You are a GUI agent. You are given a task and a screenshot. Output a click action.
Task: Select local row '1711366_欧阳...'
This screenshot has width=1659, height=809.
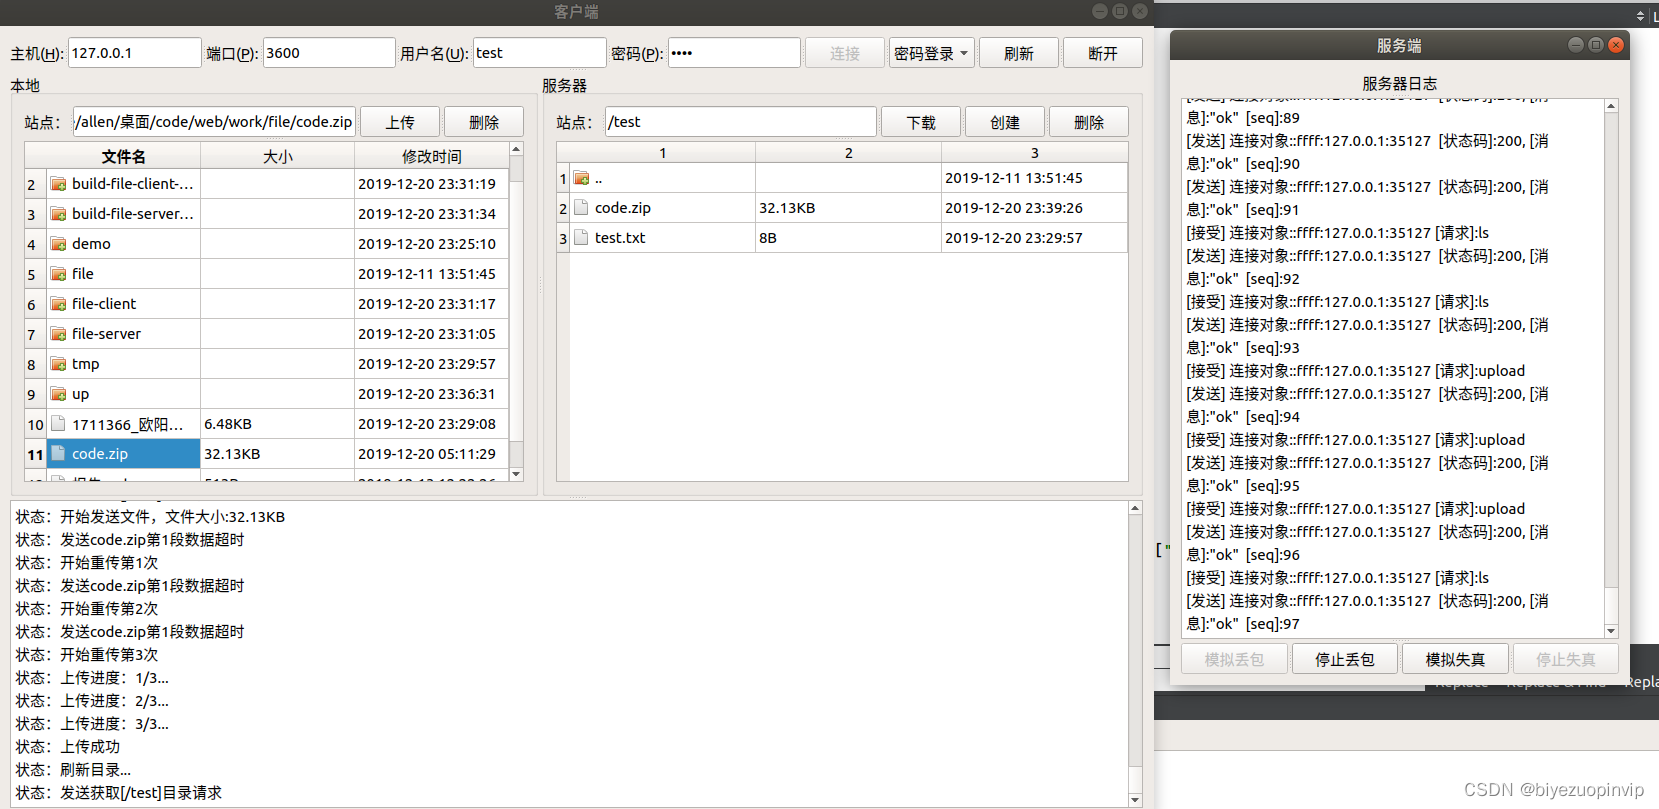click(x=128, y=424)
